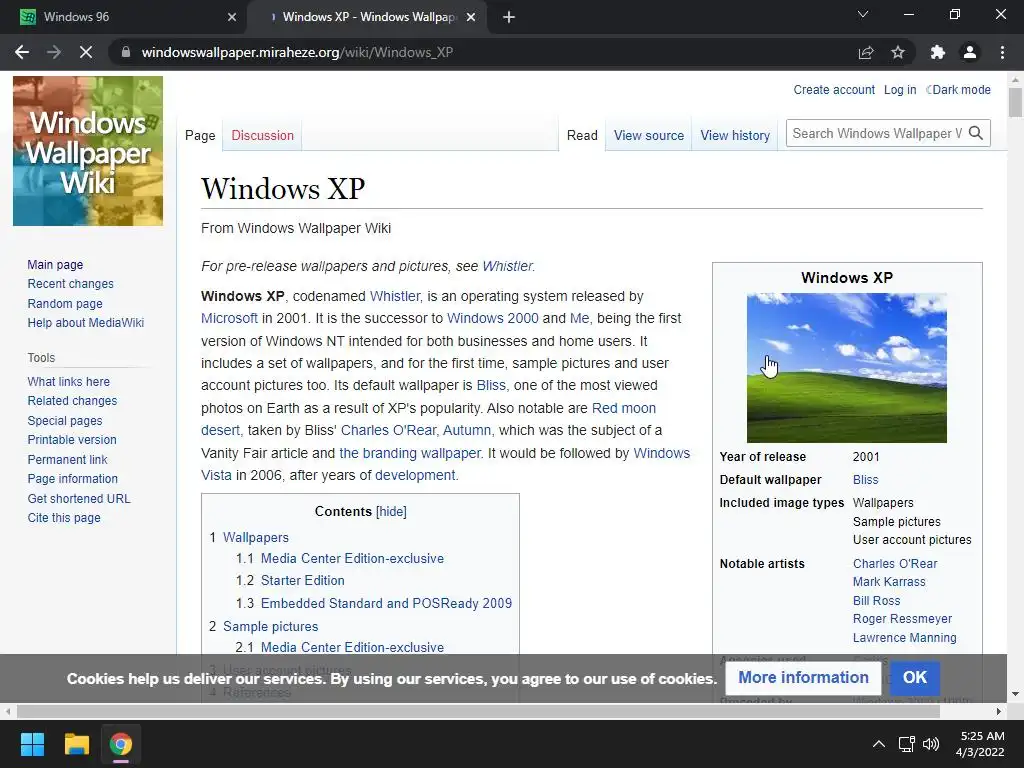Open the Chrome extensions puzzle icon
The width and height of the screenshot is (1024, 768).
click(x=938, y=52)
